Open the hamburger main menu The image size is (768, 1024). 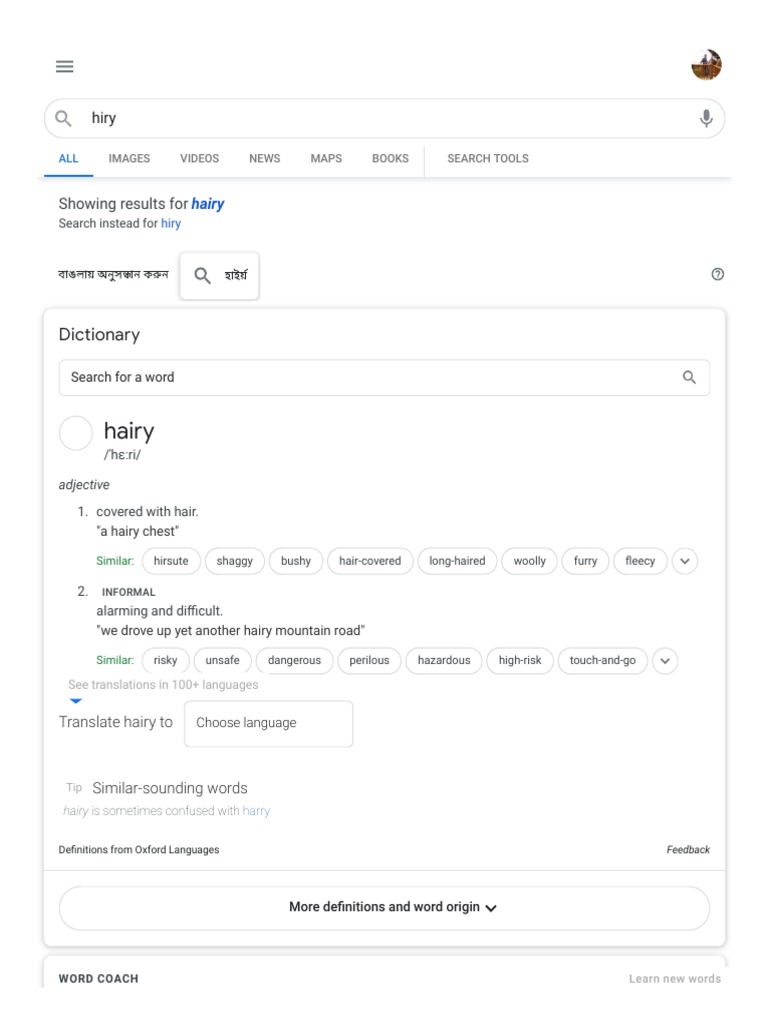65,67
